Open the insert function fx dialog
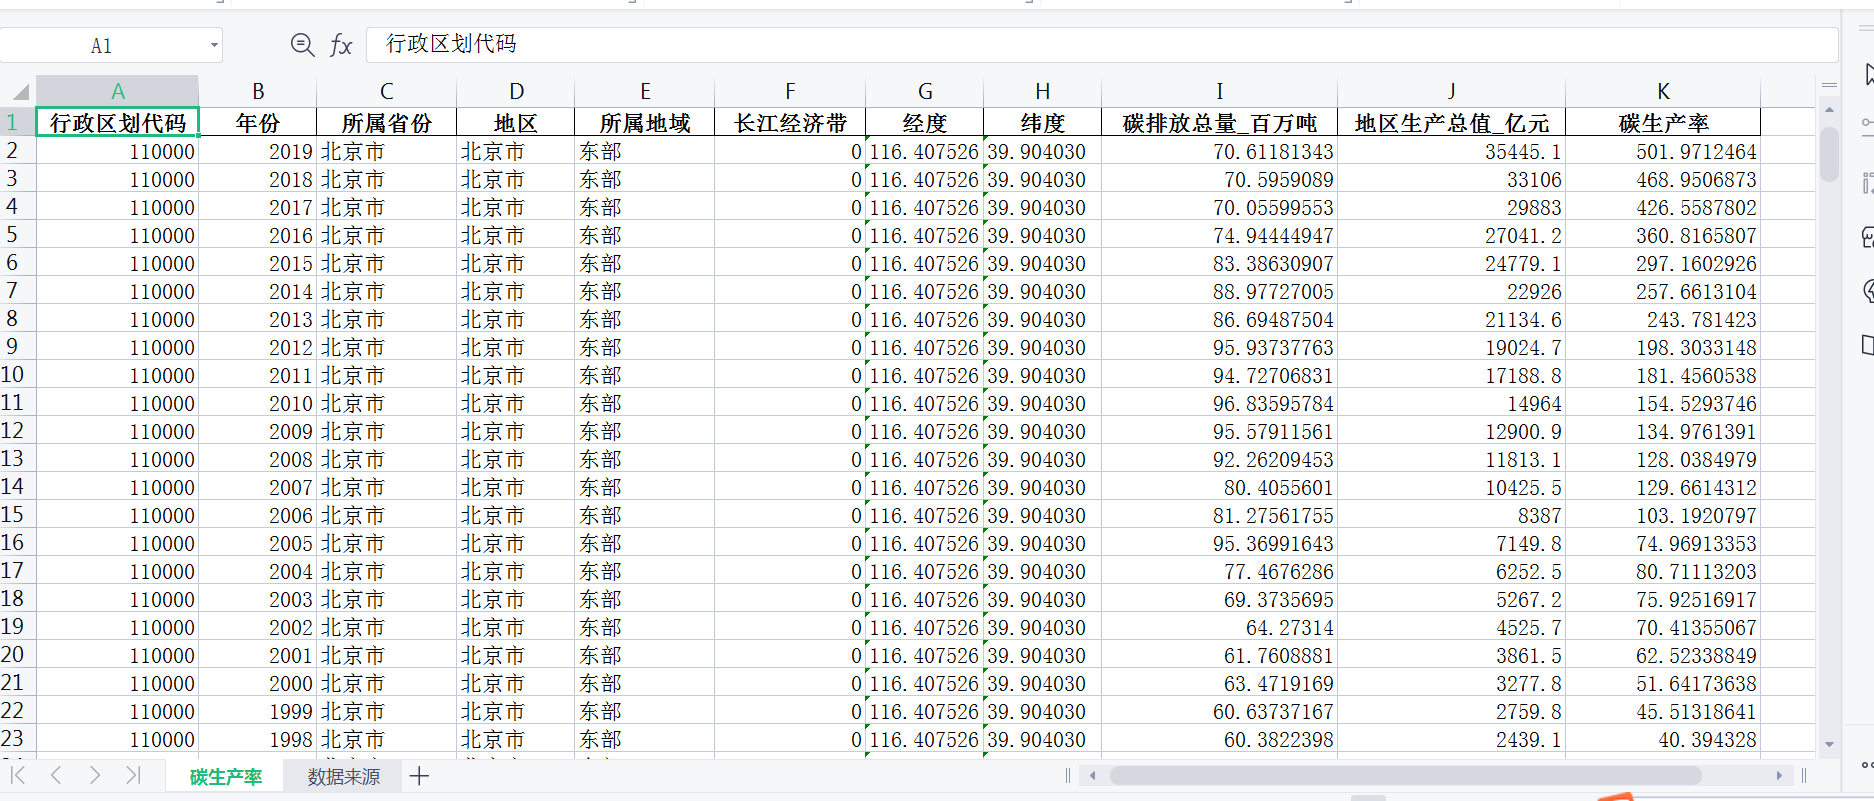This screenshot has width=1874, height=801. (341, 45)
